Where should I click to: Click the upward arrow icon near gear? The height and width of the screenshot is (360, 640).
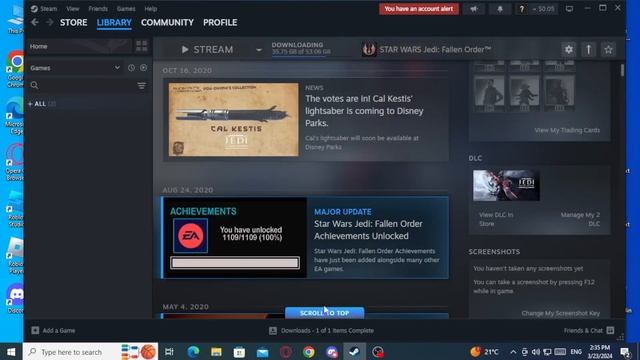[589, 49]
